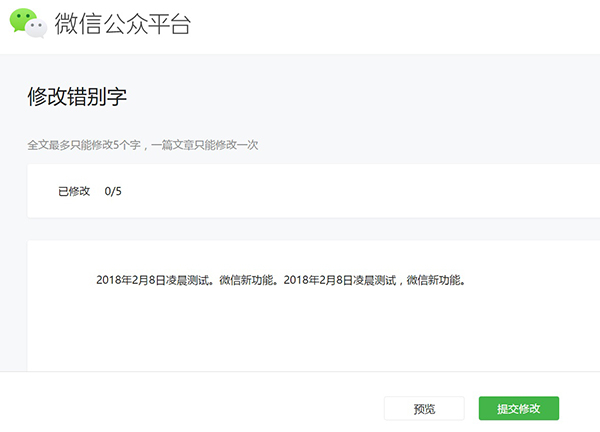
Task: Click the 微信公众平台 header title
Action: (x=122, y=24)
